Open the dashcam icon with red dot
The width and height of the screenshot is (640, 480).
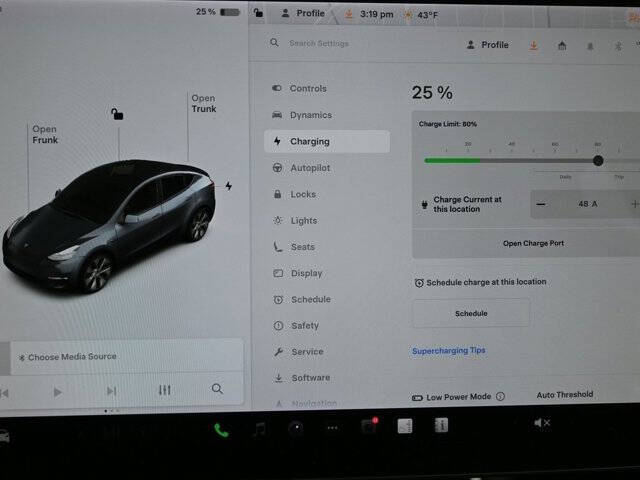tap(369, 426)
